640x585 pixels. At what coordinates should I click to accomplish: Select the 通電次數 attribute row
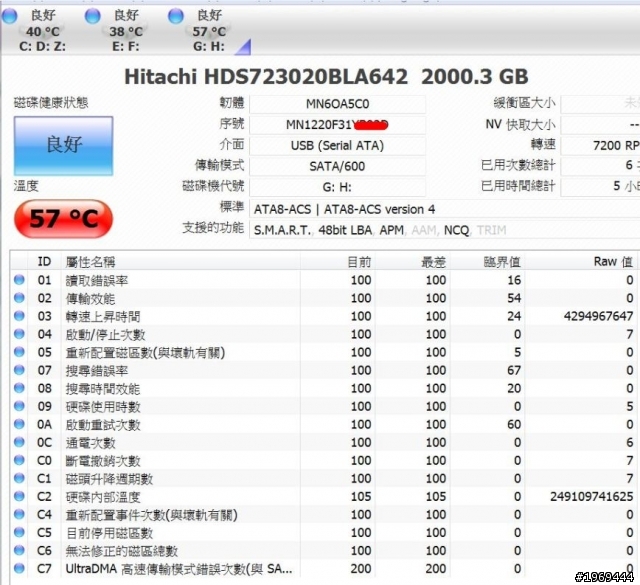point(323,442)
